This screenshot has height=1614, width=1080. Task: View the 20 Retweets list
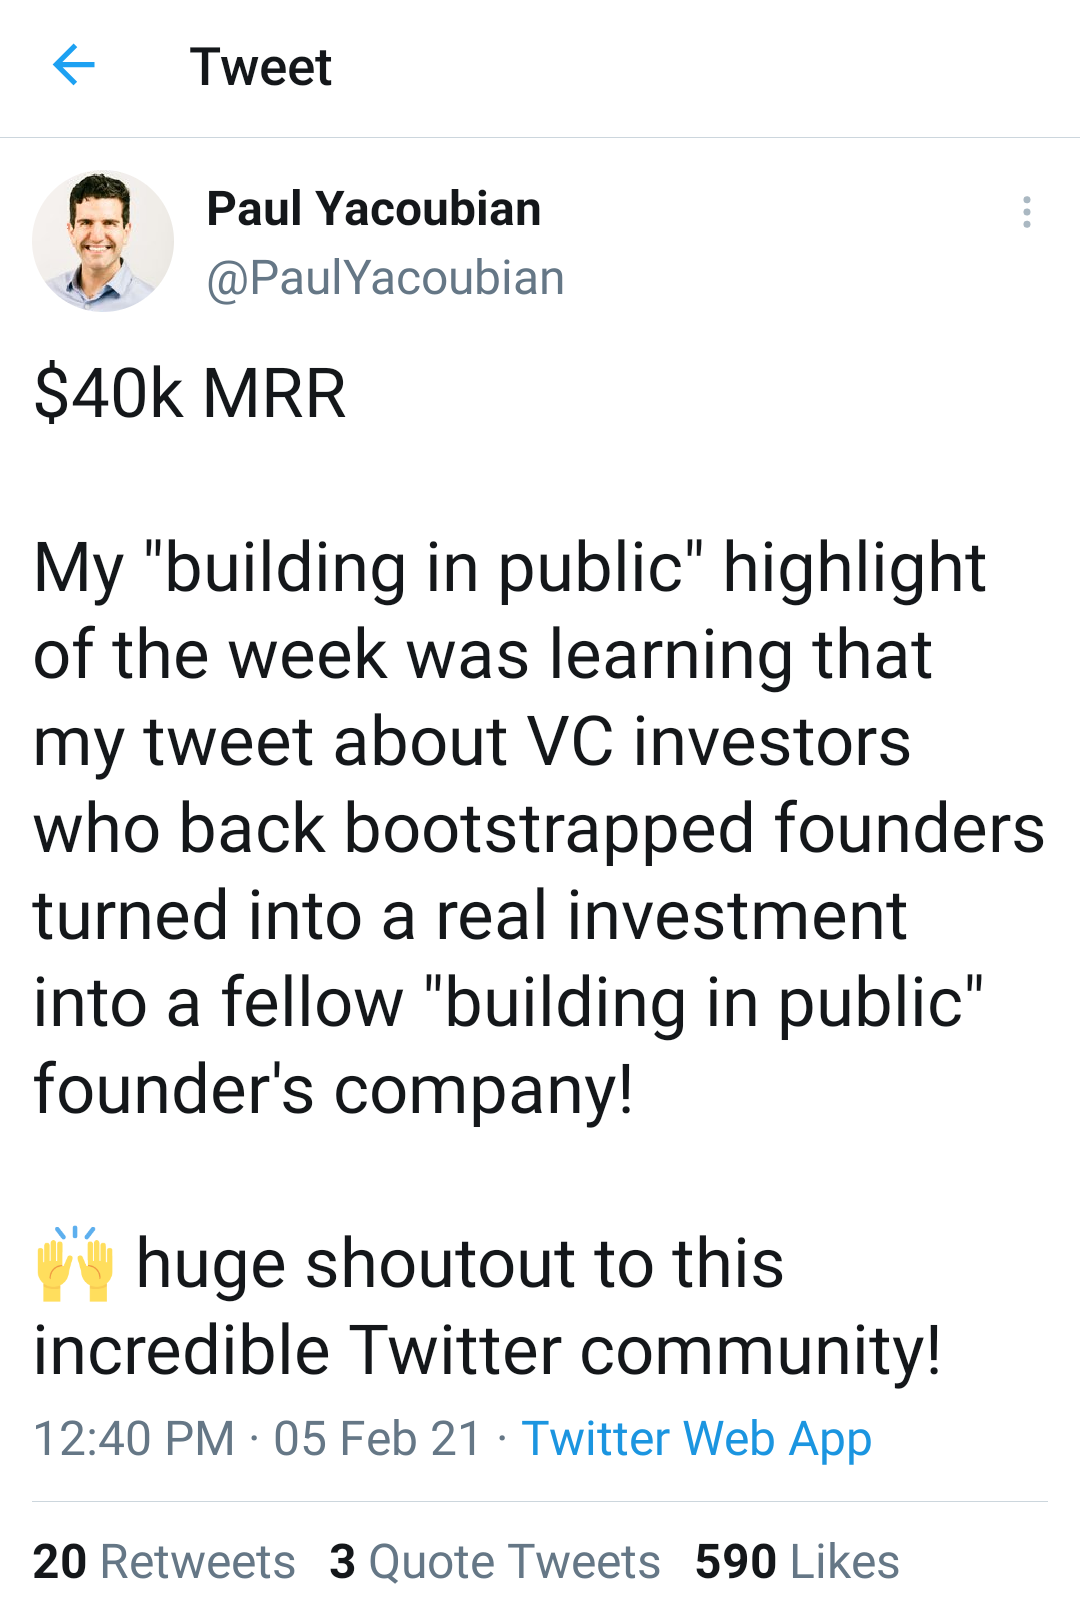tap(164, 1561)
